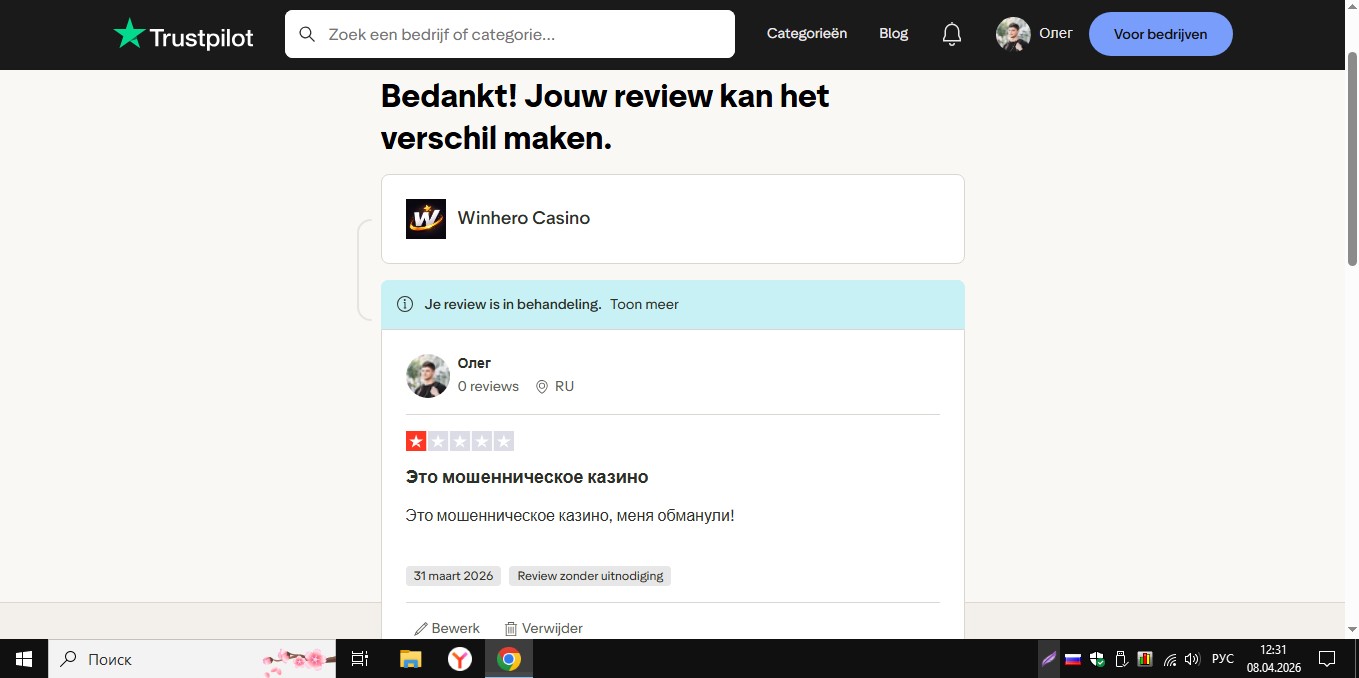Screen dimensions: 1359x678
Task: Click the Bewerk pencil edit icon
Action: coord(421,629)
